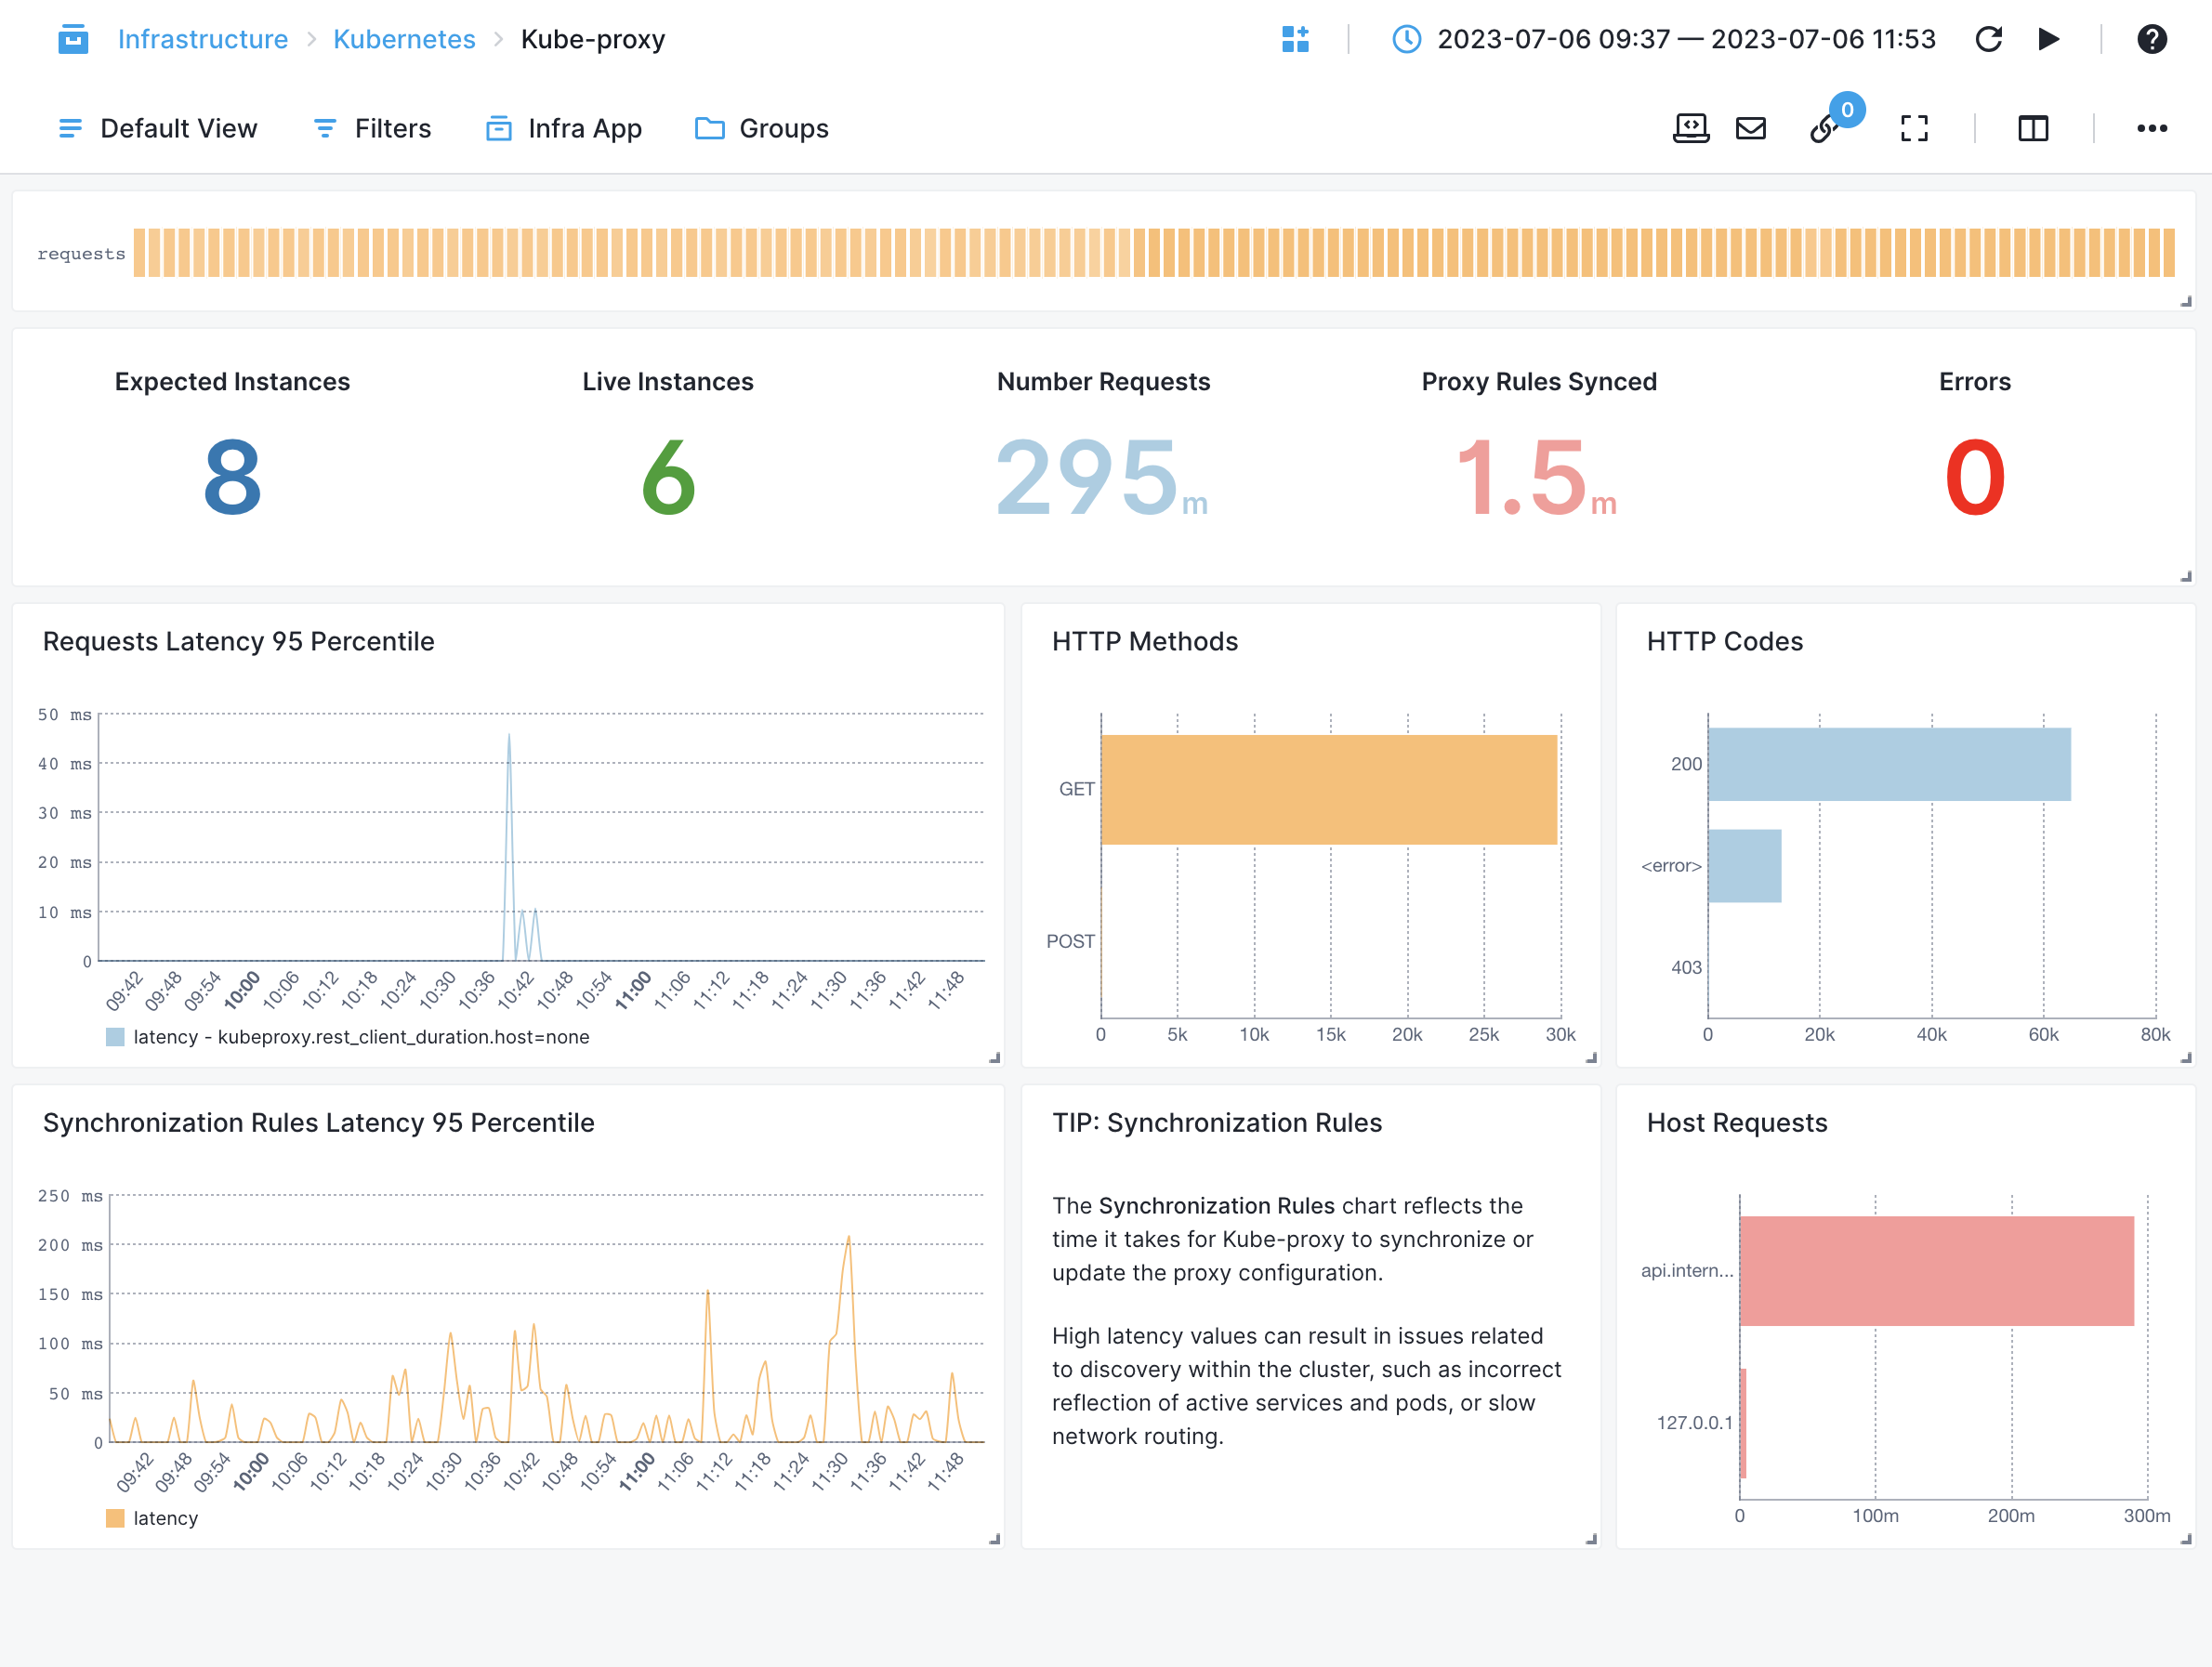This screenshot has height=1667, width=2212.
Task: Click the 127.0.0.1 host label
Action: 1694,1422
